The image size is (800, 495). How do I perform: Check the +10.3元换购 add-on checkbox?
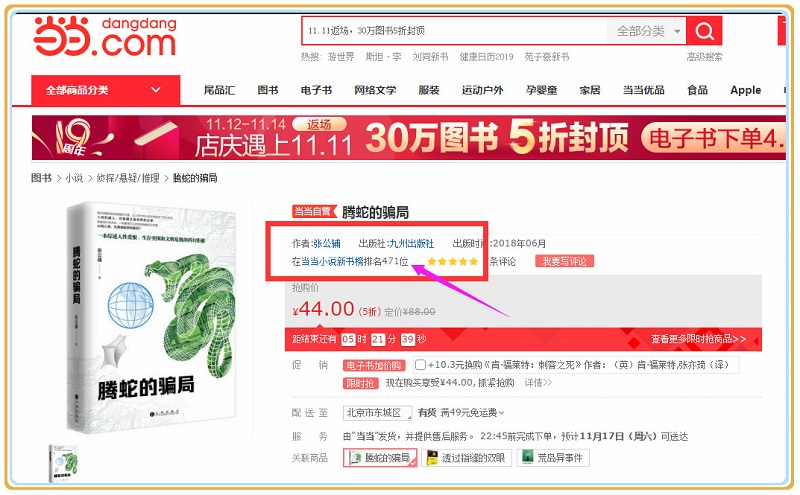(420, 365)
